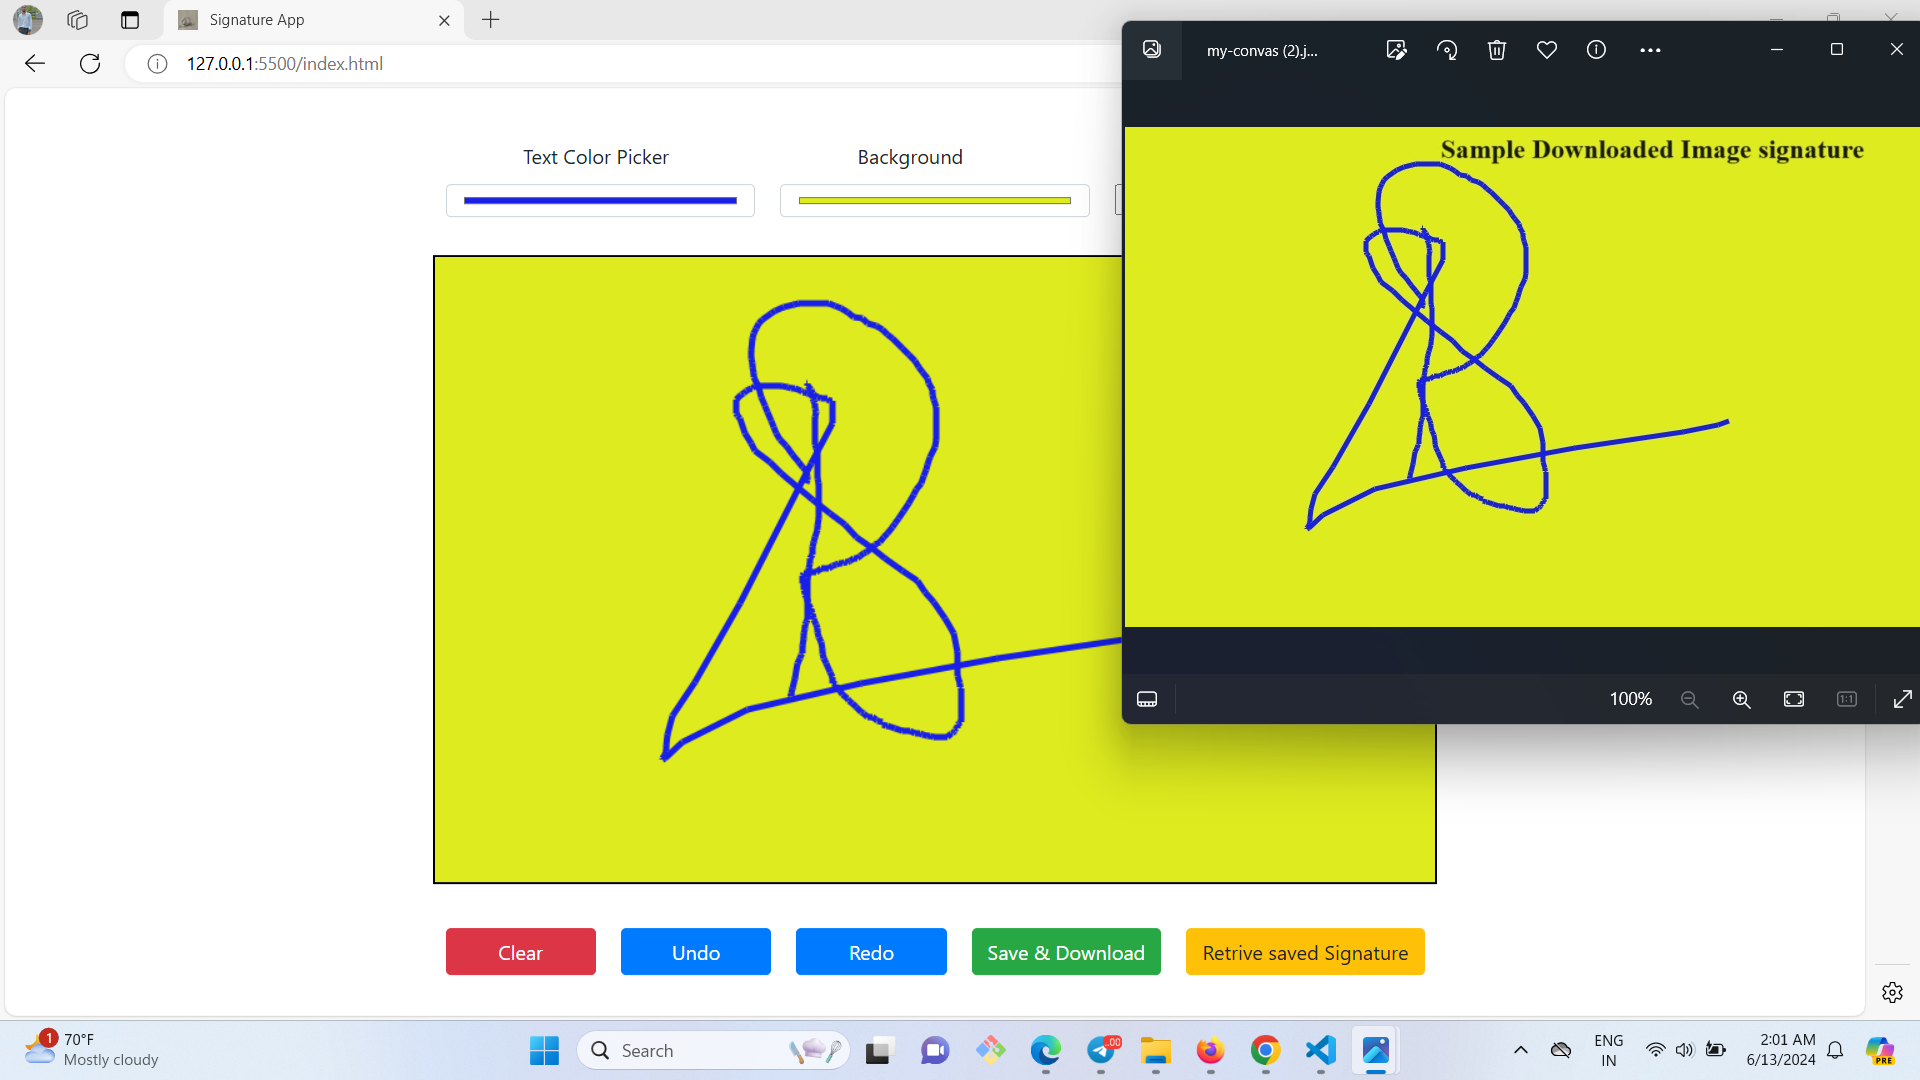The width and height of the screenshot is (1920, 1080).
Task: Enter full screen in Photos viewer
Action: 1902,699
